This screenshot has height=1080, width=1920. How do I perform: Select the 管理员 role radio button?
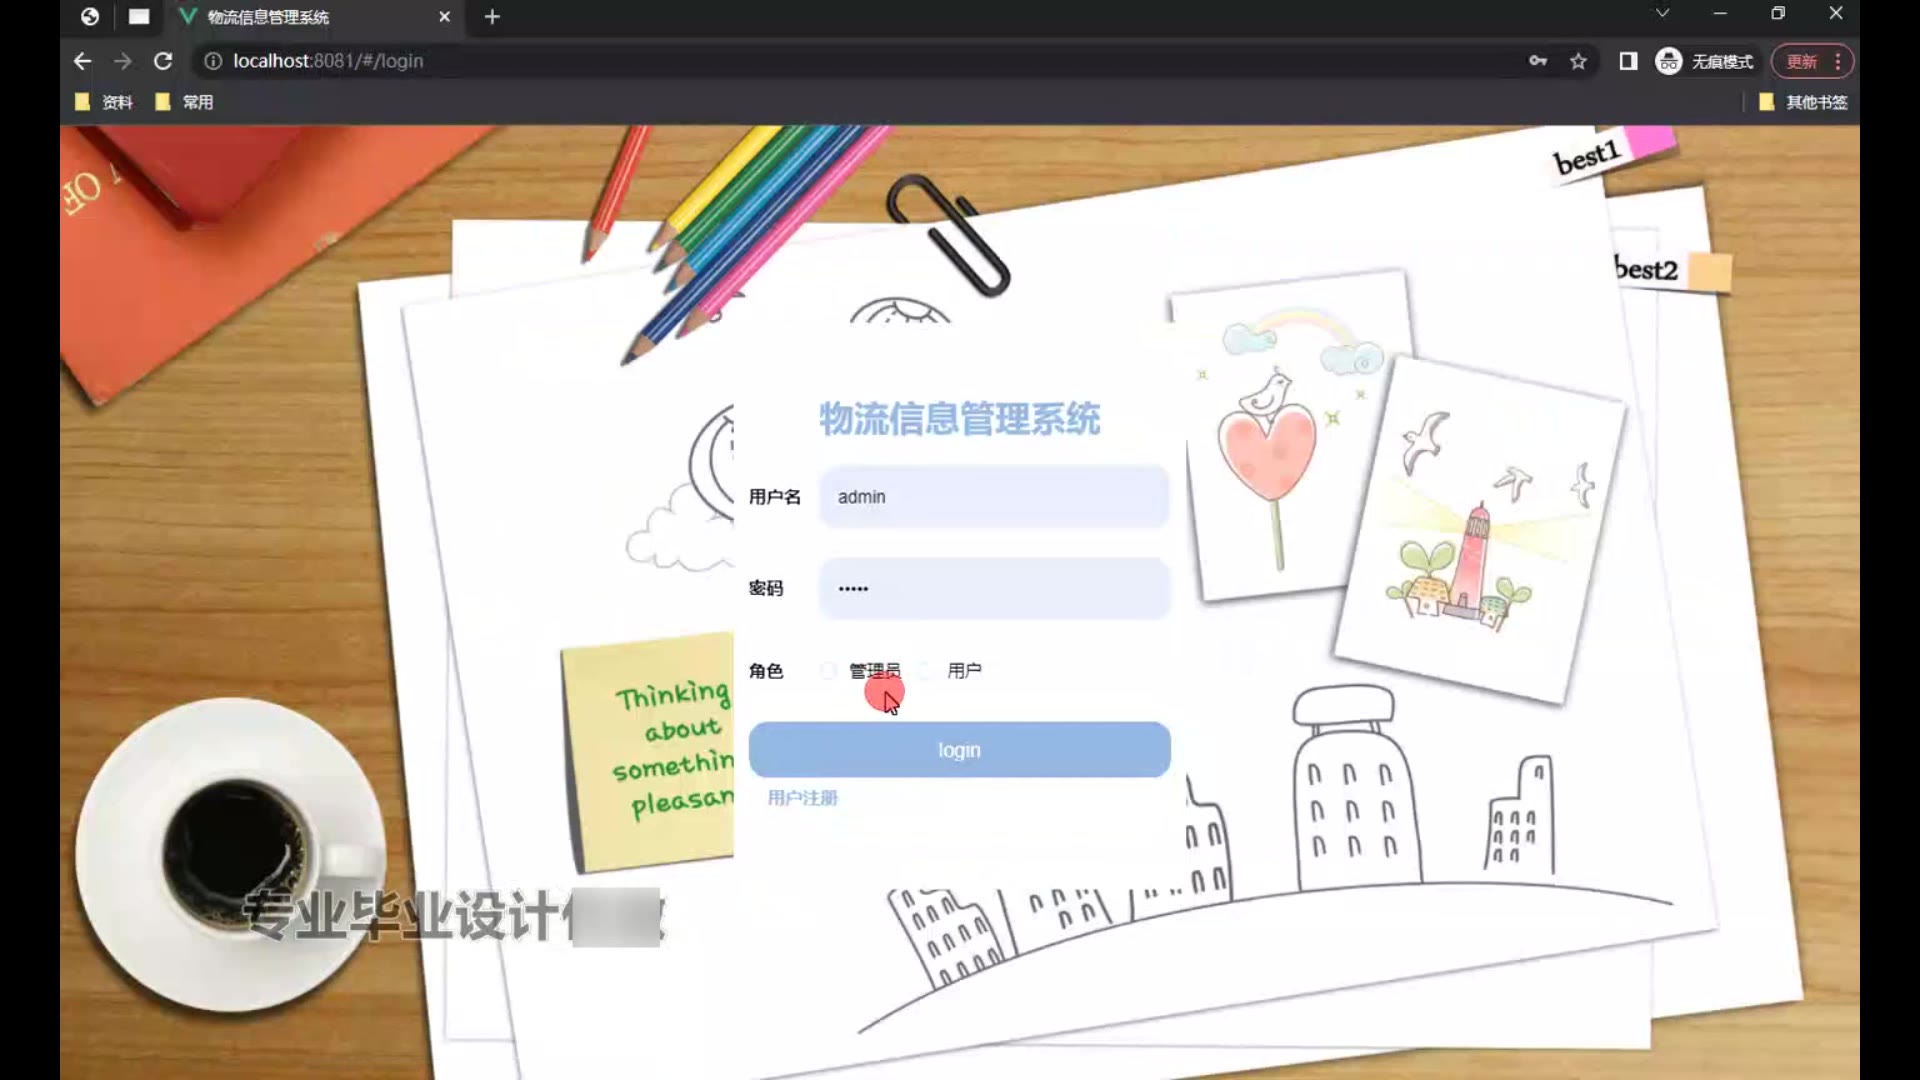pos(829,671)
